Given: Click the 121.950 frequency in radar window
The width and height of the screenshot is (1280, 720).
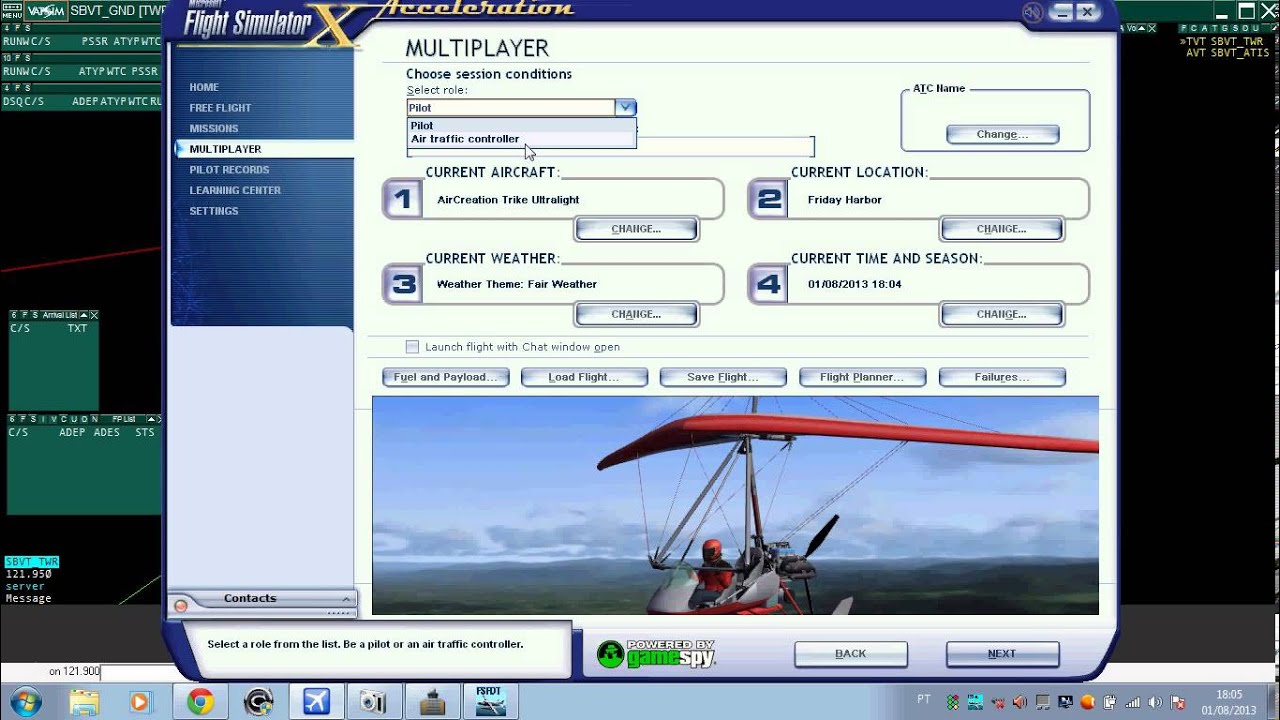Looking at the screenshot, I should [x=28, y=574].
